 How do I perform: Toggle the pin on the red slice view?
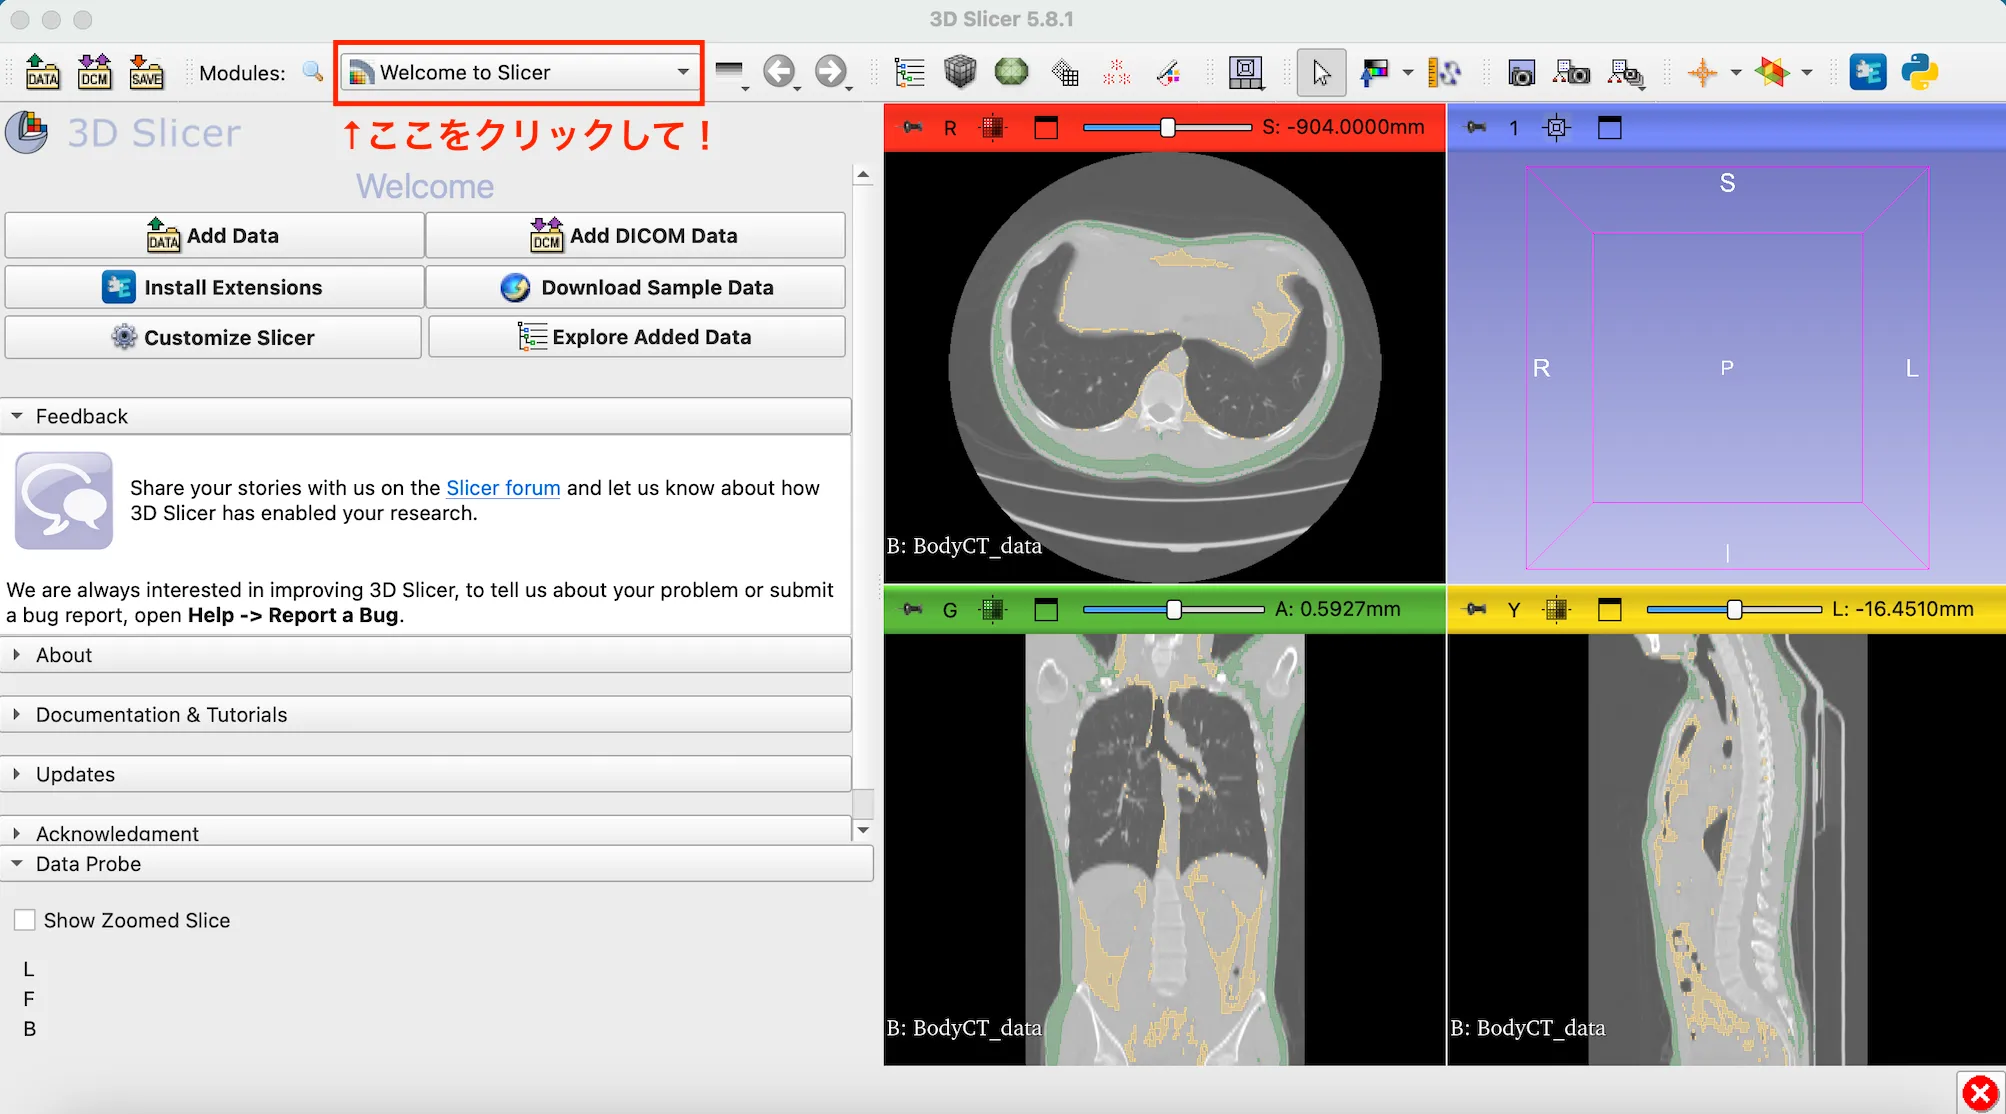click(x=912, y=127)
